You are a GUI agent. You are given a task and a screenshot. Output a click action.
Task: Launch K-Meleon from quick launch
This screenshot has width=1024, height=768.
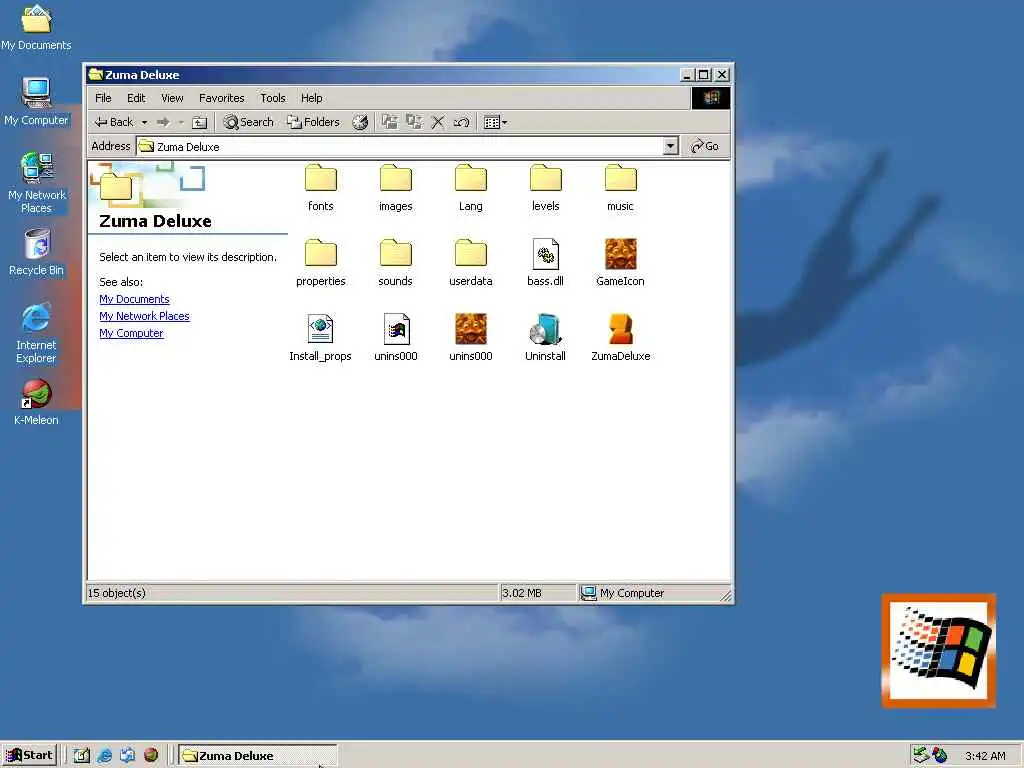[151, 756]
